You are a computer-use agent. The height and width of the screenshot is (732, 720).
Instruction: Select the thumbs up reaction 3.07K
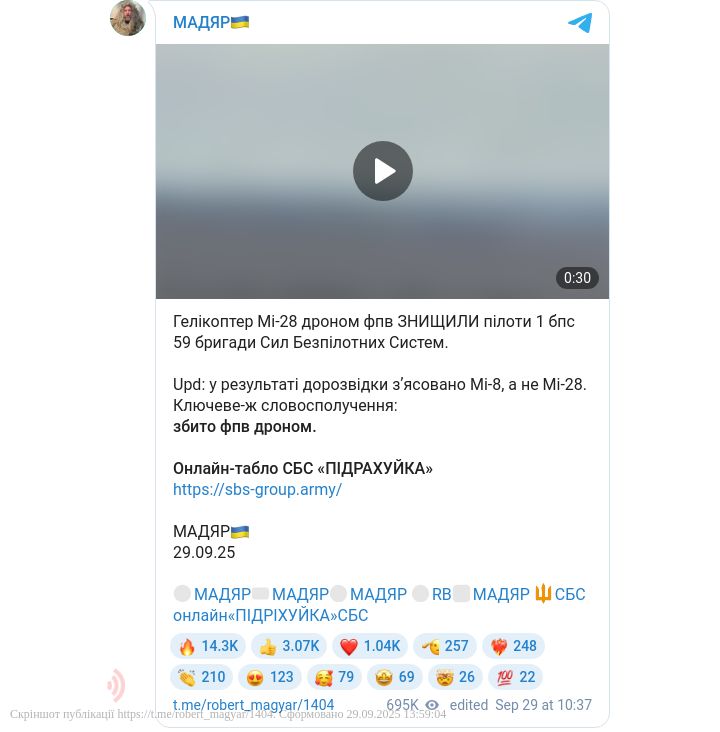tap(289, 646)
